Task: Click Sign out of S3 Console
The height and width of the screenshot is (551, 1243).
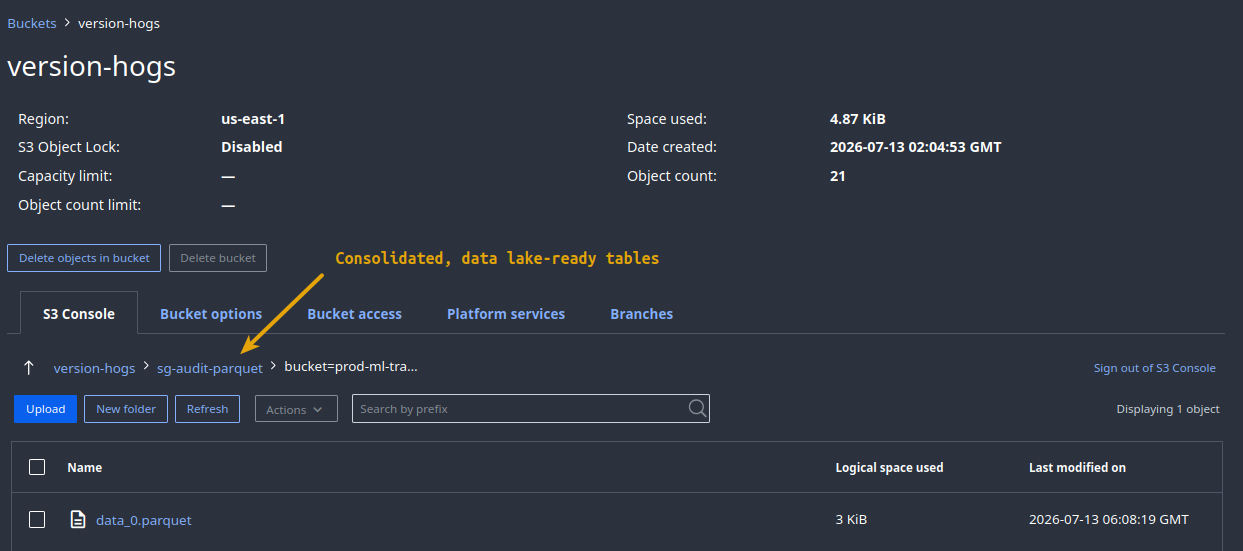Action: pos(1155,368)
